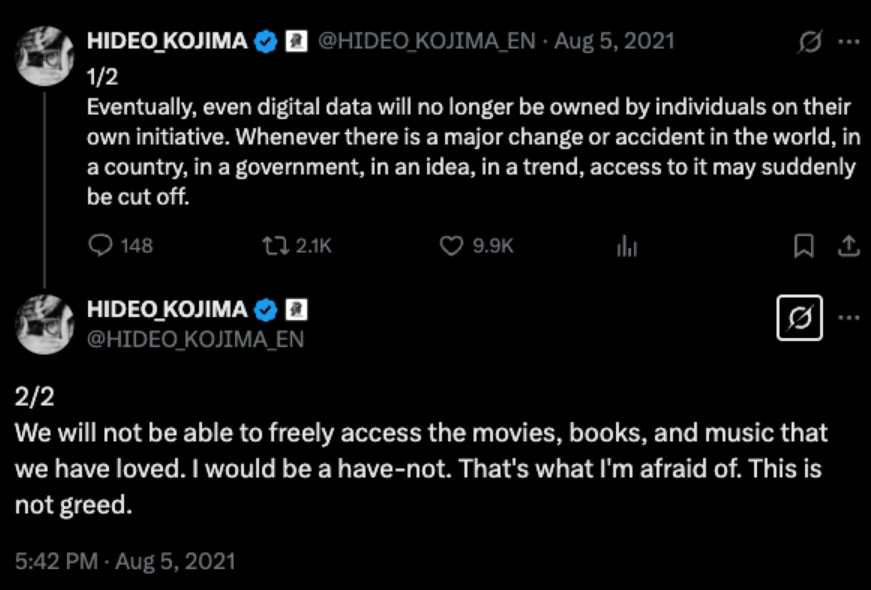Image resolution: width=871 pixels, height=590 pixels.
Task: Click the affiliate badge beside the first username
Action: tap(296, 42)
